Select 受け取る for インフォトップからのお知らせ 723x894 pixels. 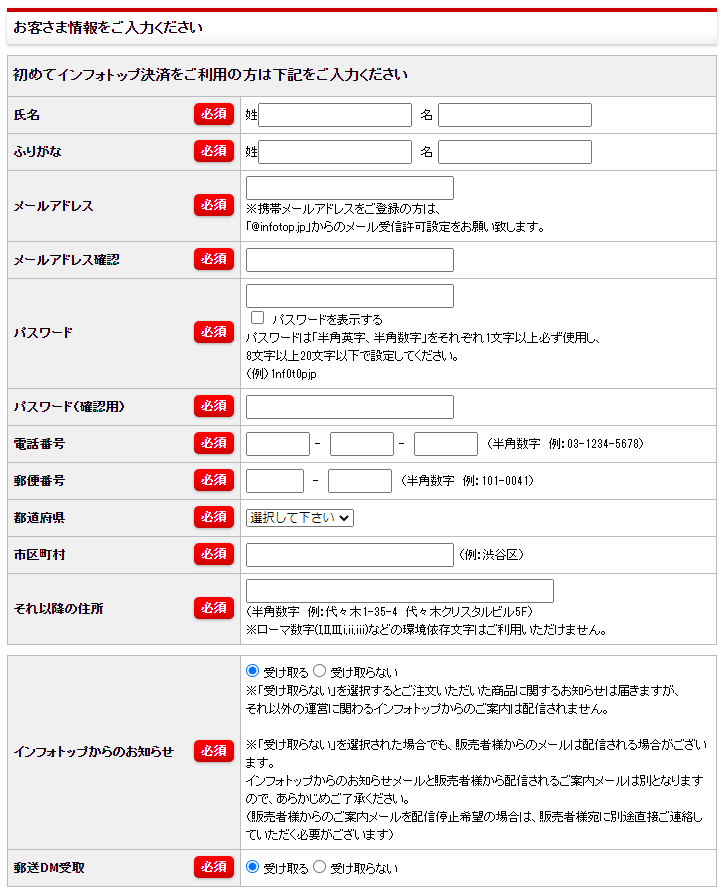click(x=253, y=671)
